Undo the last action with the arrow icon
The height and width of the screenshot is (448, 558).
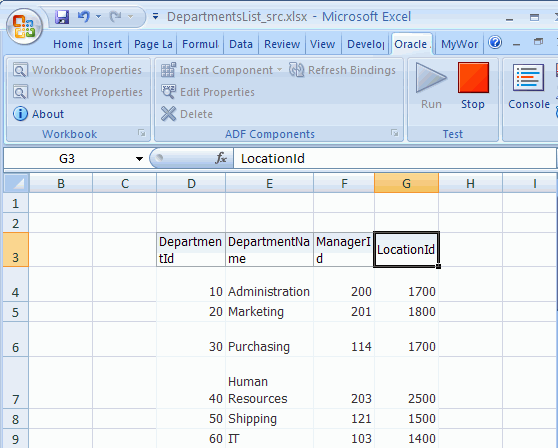click(x=84, y=17)
